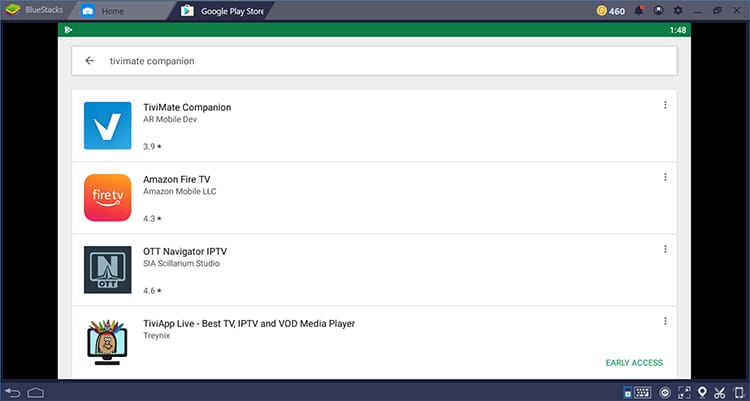Click the 4.3 star rating
750x401 pixels.
coord(152,219)
